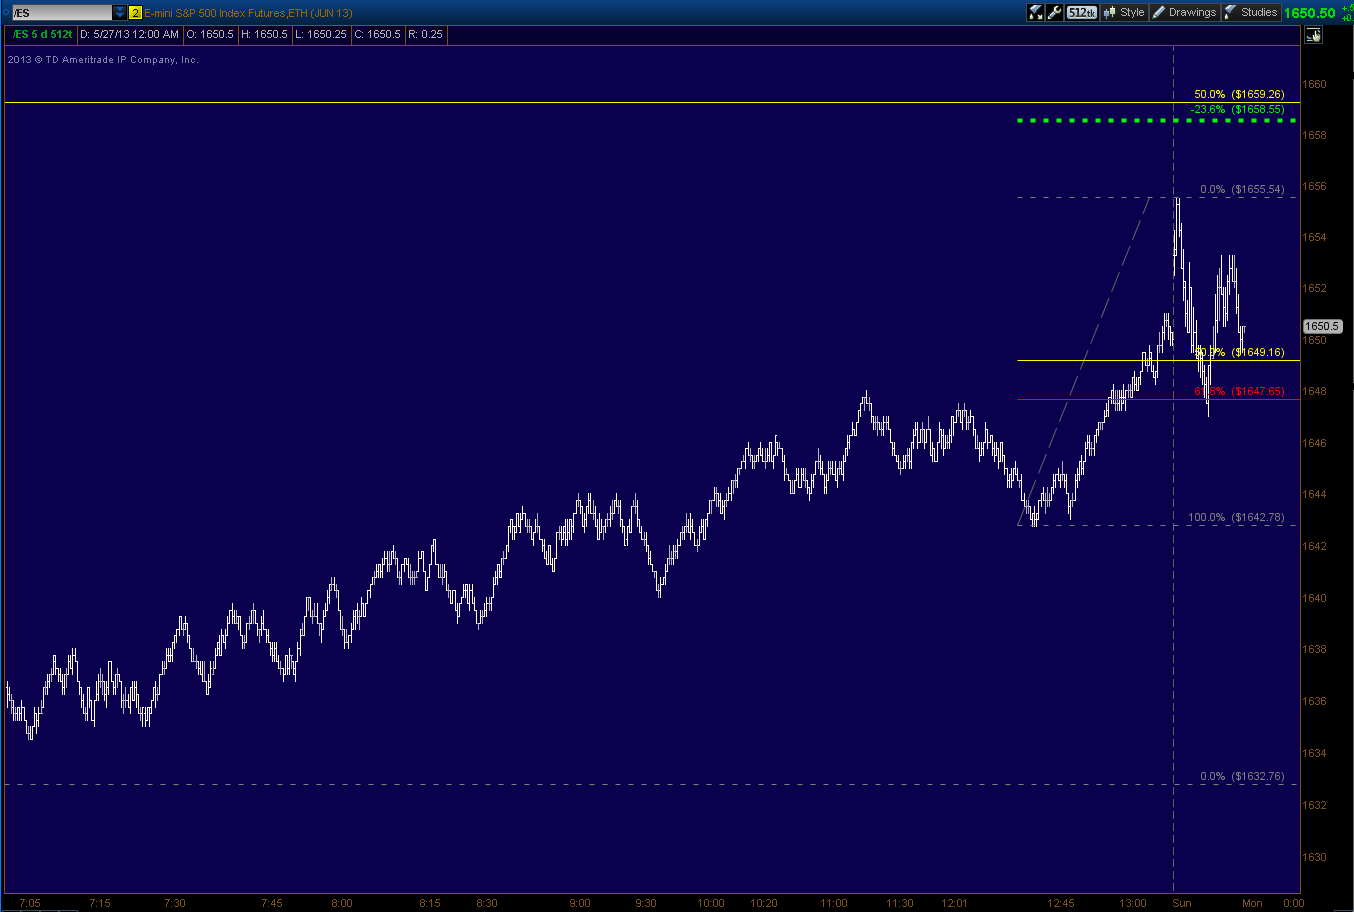Expand the symbol dropdown arrow
The image size is (1354, 912).
[x=119, y=12]
